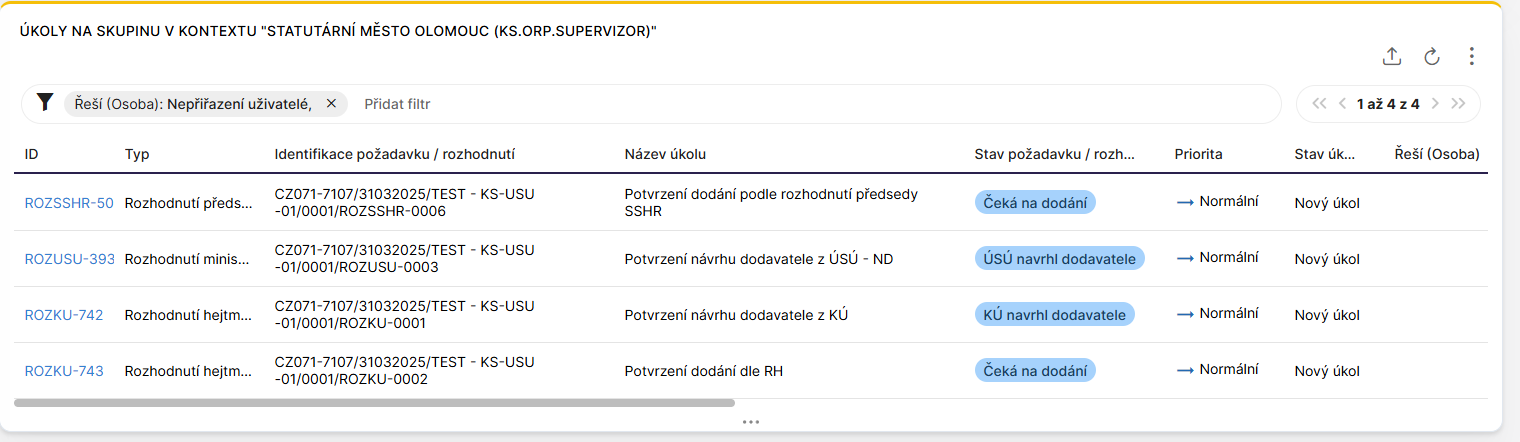Click the funnel filter icon
This screenshot has height=442, width=1520.
[x=44, y=103]
